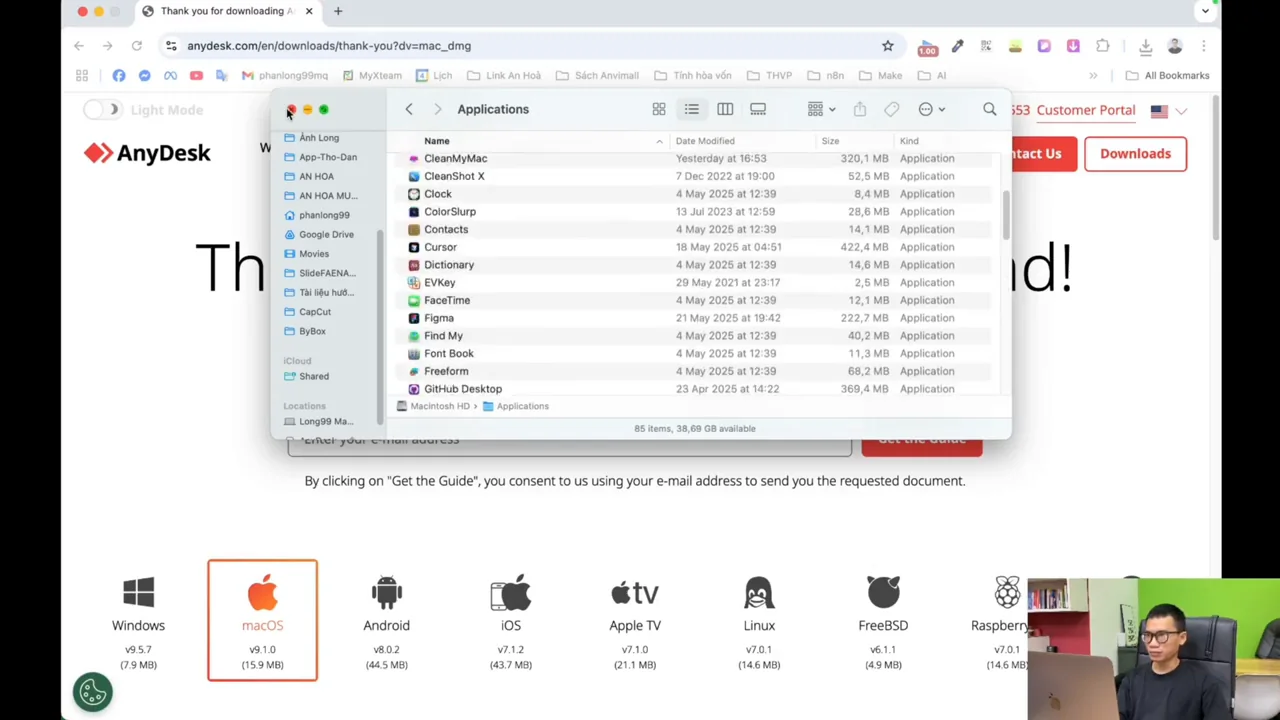This screenshot has height=720, width=1280.
Task: Reload the page in Chrome
Action: 137,46
